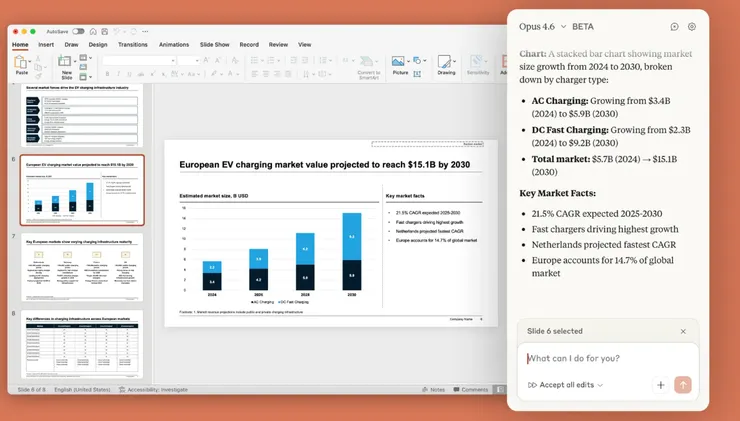Open the font size combo box
The image size is (740, 421).
[x=189, y=60]
